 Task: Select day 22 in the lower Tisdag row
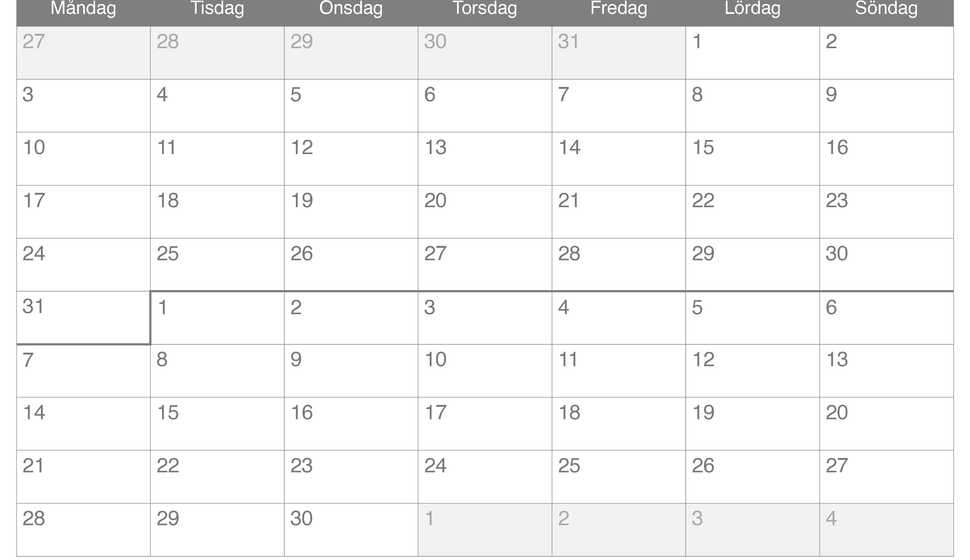coord(217,477)
